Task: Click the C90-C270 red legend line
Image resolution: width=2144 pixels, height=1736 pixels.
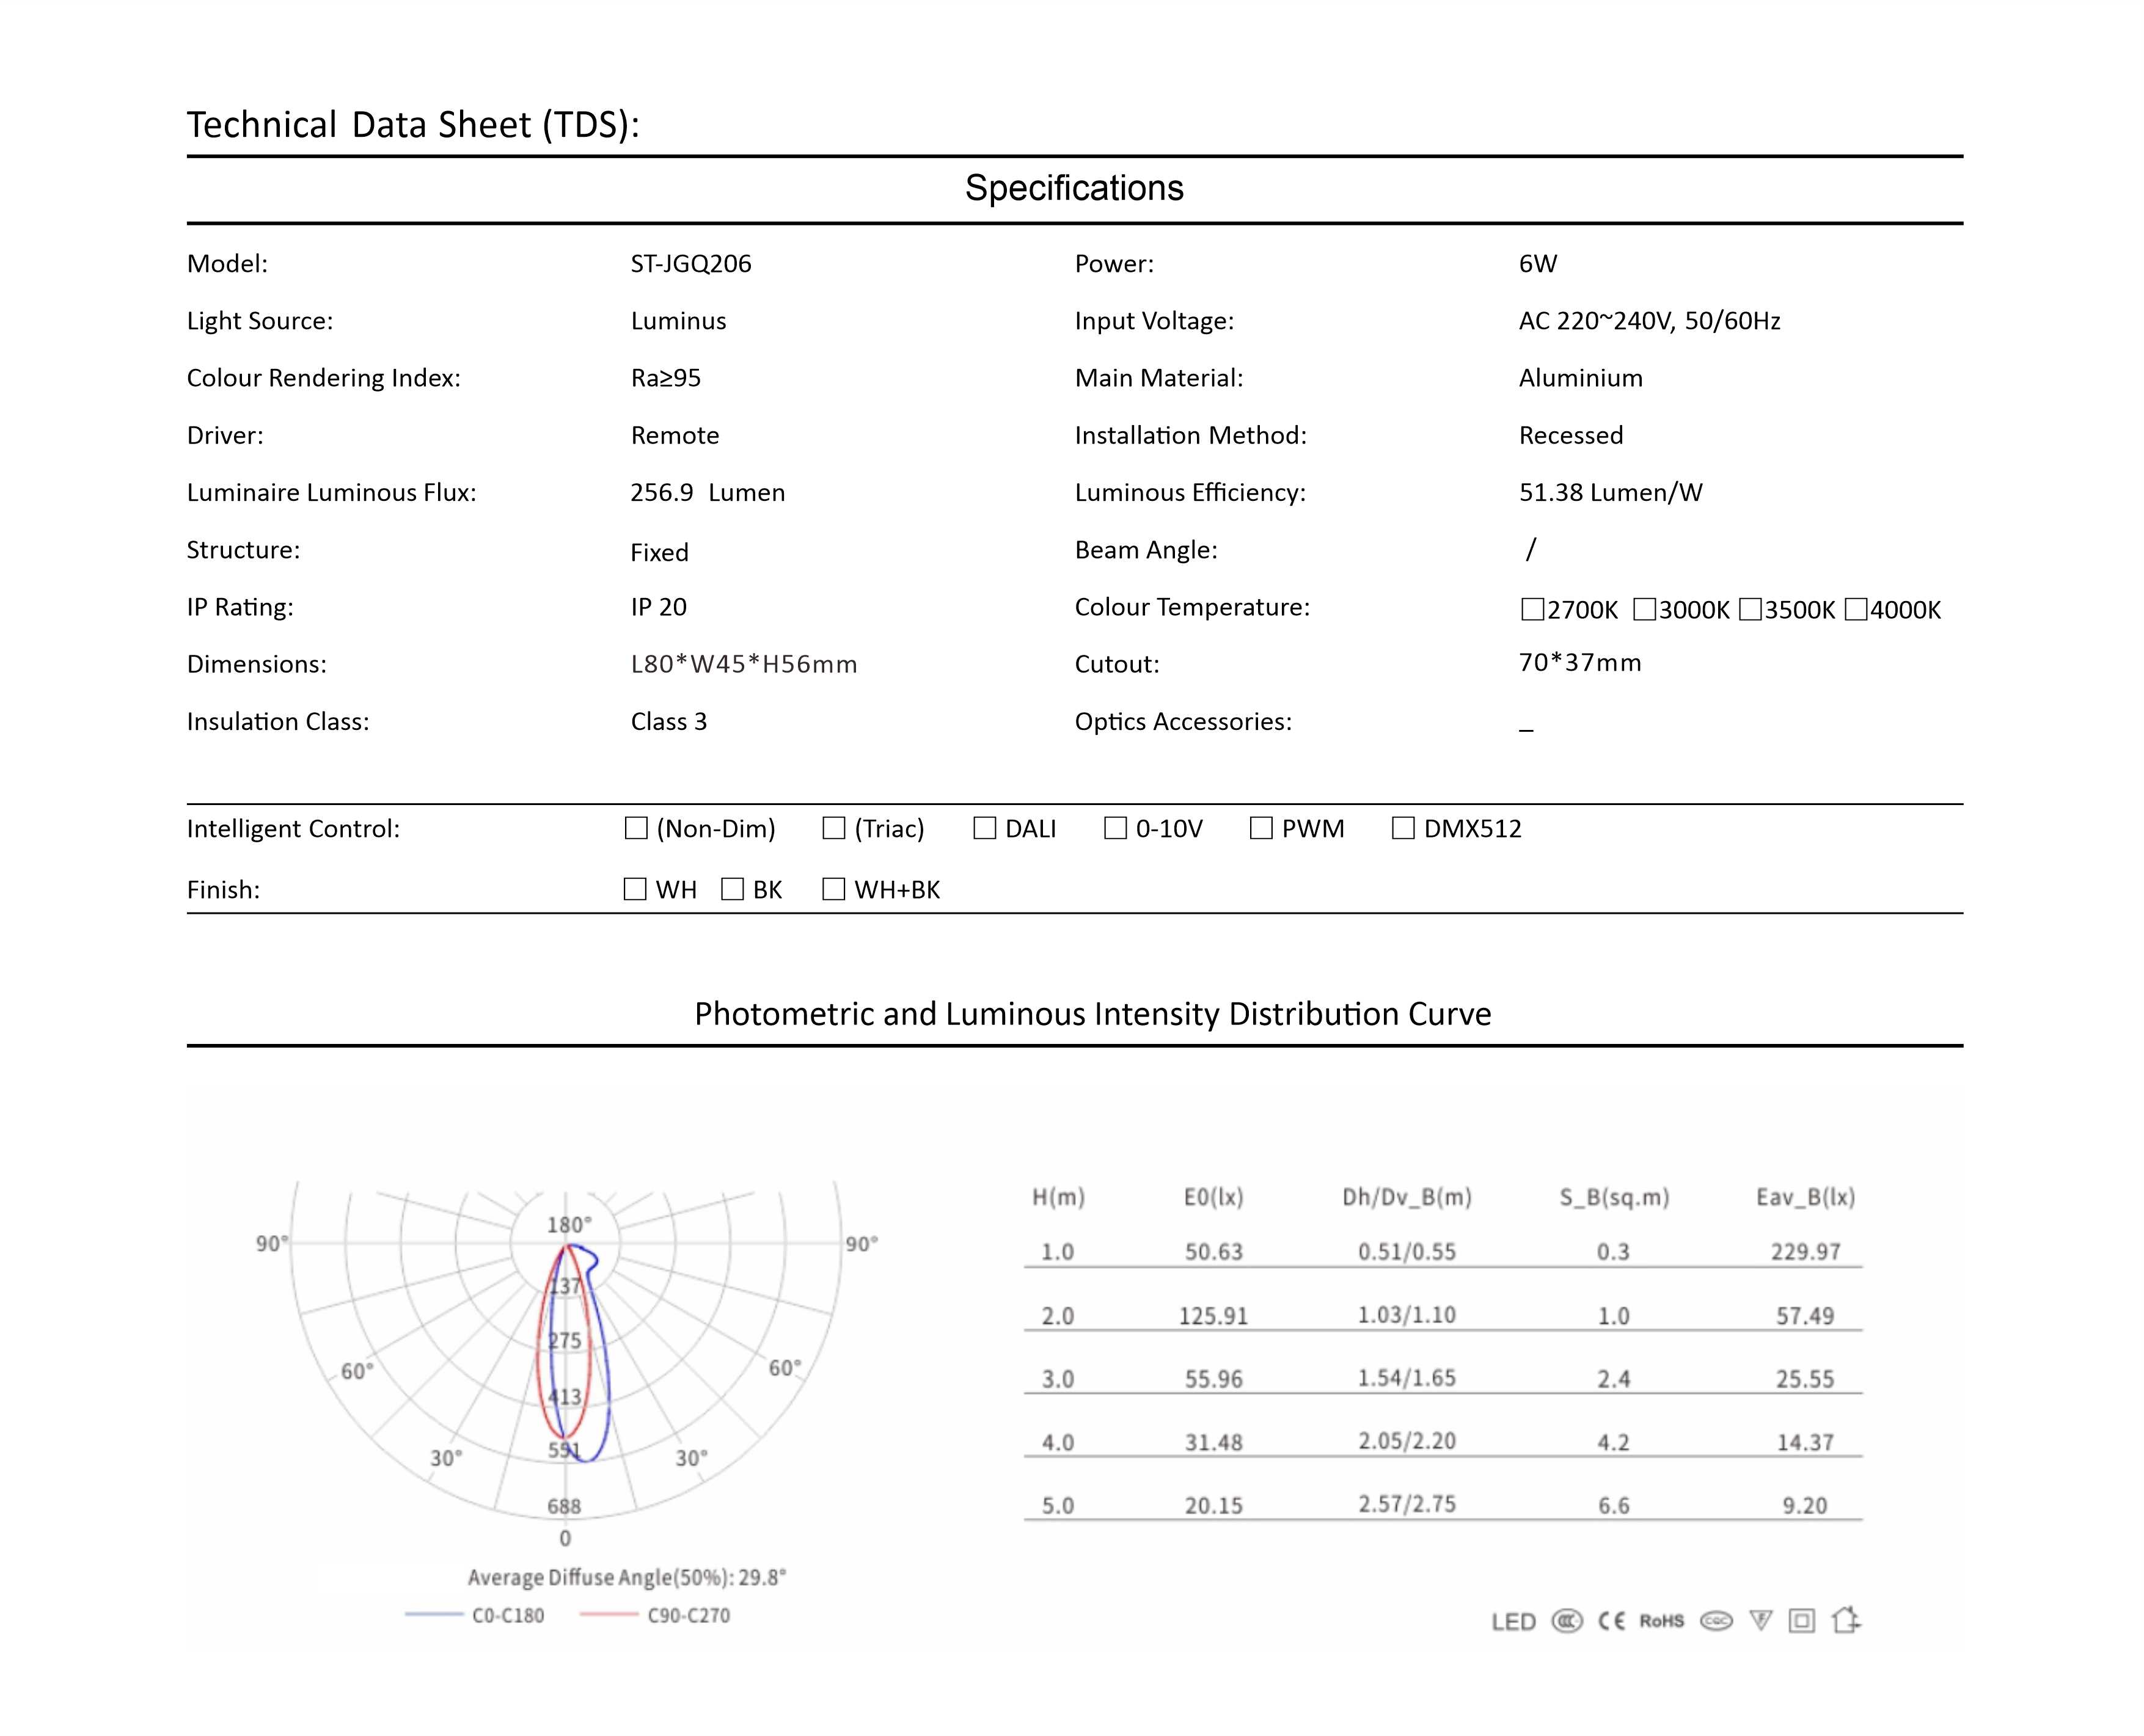Action: click(x=608, y=1615)
